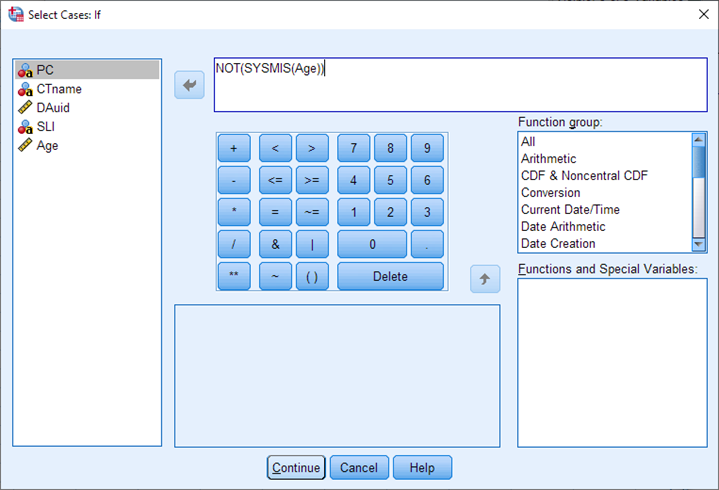Select the Age variable
719x490 pixels.
coord(87,145)
